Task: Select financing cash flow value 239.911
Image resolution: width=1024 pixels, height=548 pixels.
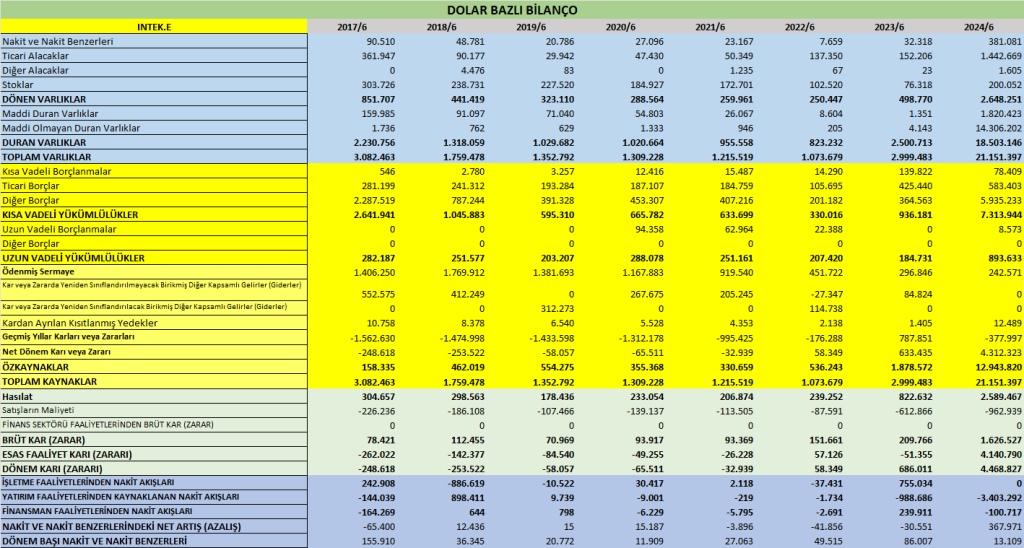Action: [916, 511]
